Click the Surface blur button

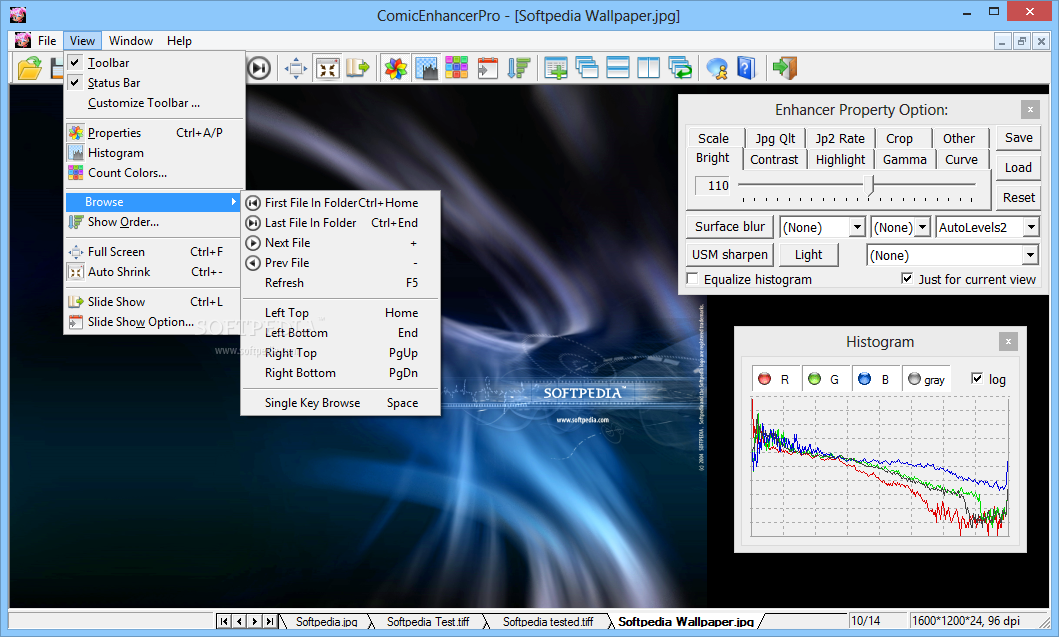[x=729, y=226]
